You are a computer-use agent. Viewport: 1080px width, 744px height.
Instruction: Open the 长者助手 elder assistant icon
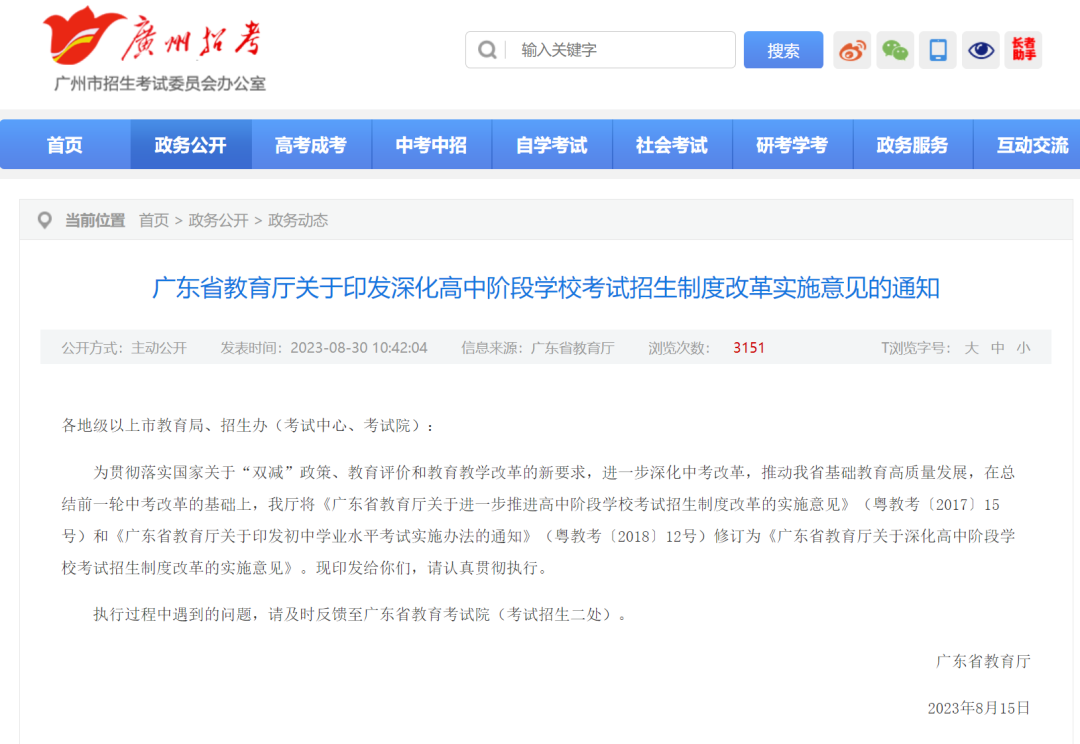[x=1022, y=50]
